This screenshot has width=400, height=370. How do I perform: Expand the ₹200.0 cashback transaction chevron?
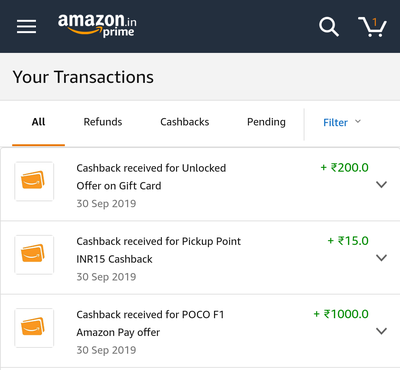pos(381,184)
